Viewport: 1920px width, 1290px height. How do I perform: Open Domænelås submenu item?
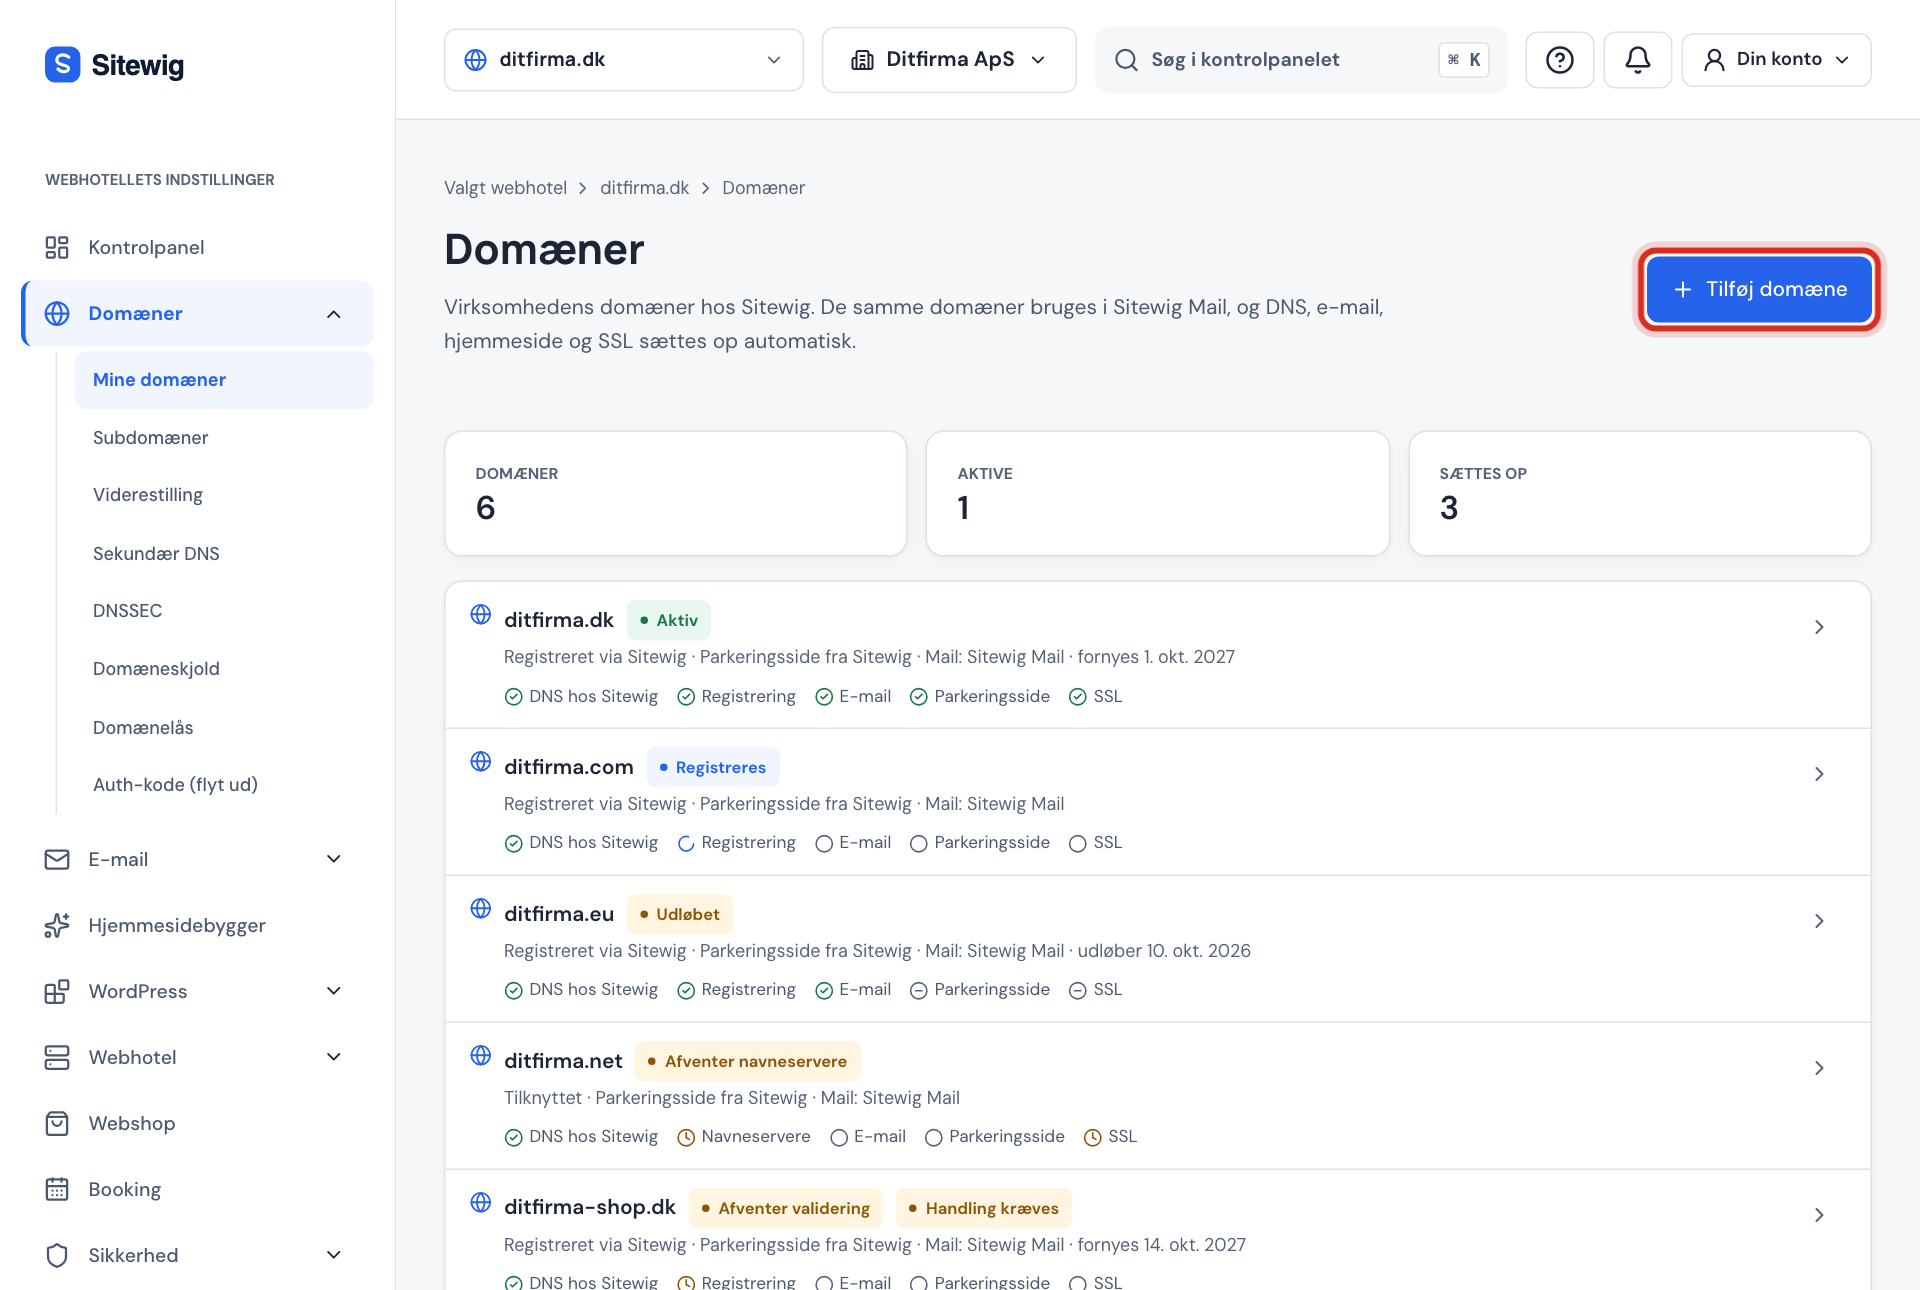click(143, 728)
